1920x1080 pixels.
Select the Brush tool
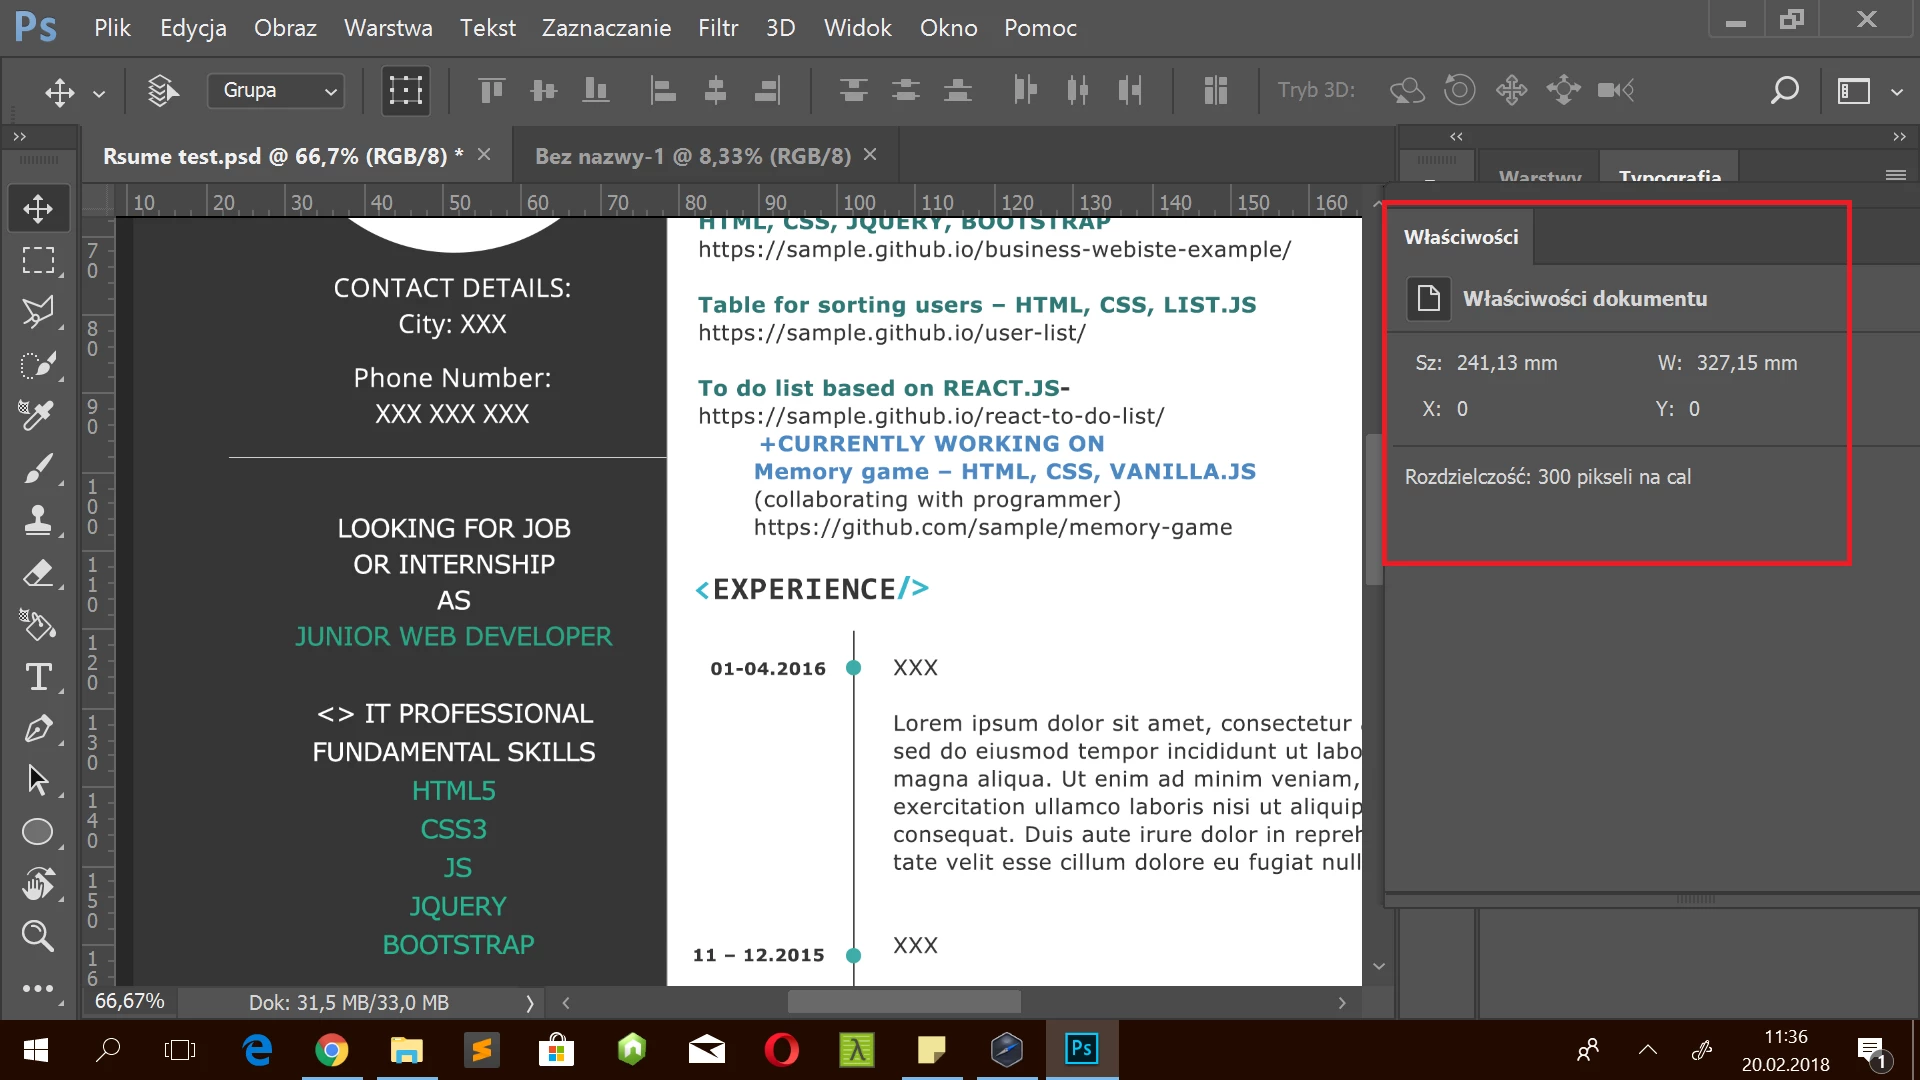[38, 468]
